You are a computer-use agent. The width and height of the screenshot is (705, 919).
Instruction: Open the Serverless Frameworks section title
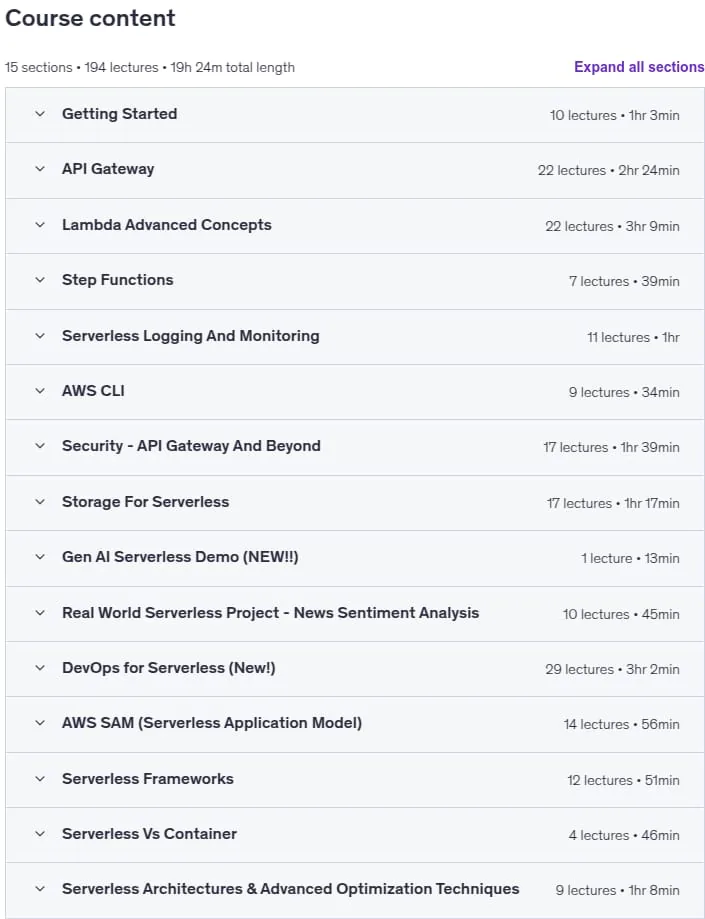coord(148,778)
